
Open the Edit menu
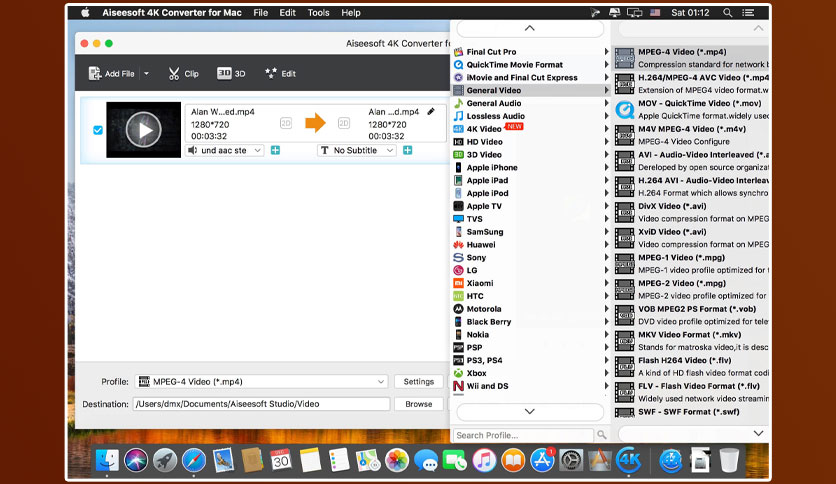click(287, 12)
